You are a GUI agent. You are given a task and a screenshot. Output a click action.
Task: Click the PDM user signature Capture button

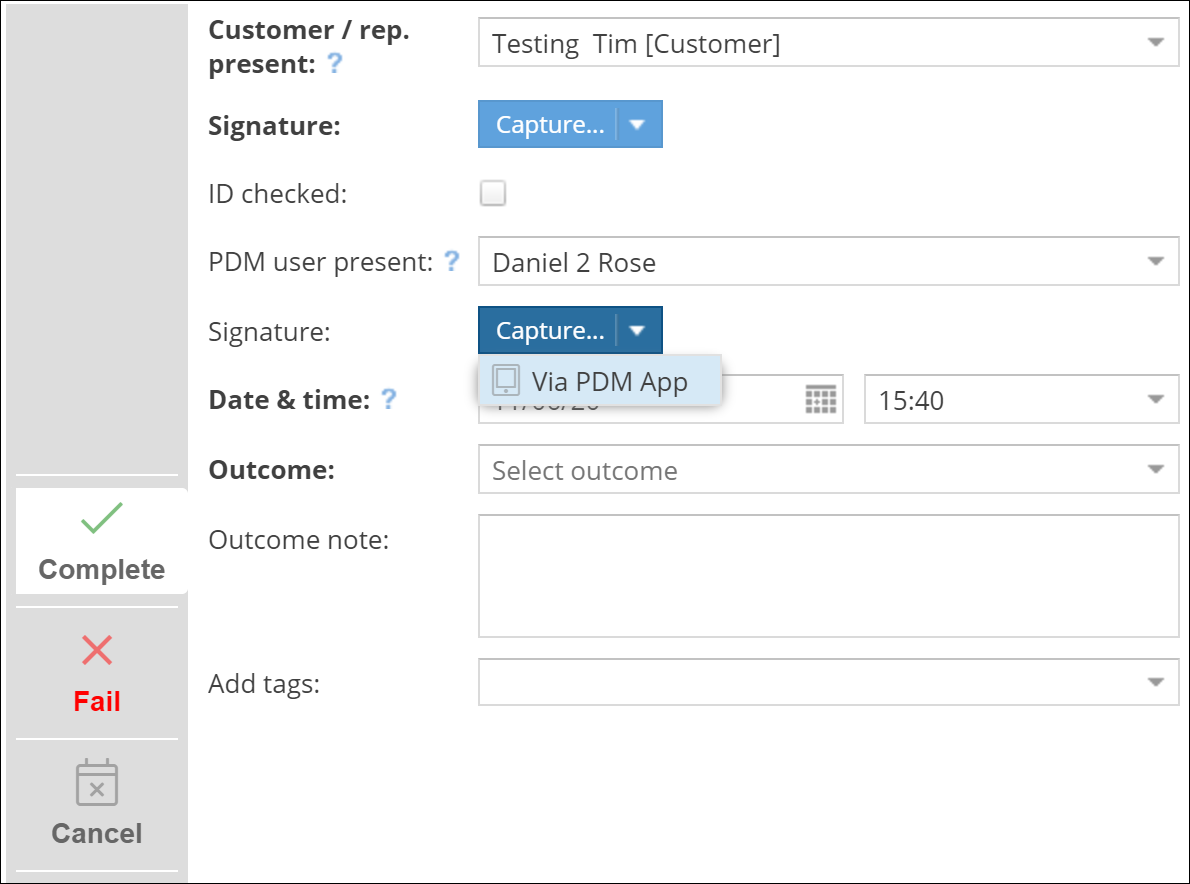pyautogui.click(x=549, y=330)
